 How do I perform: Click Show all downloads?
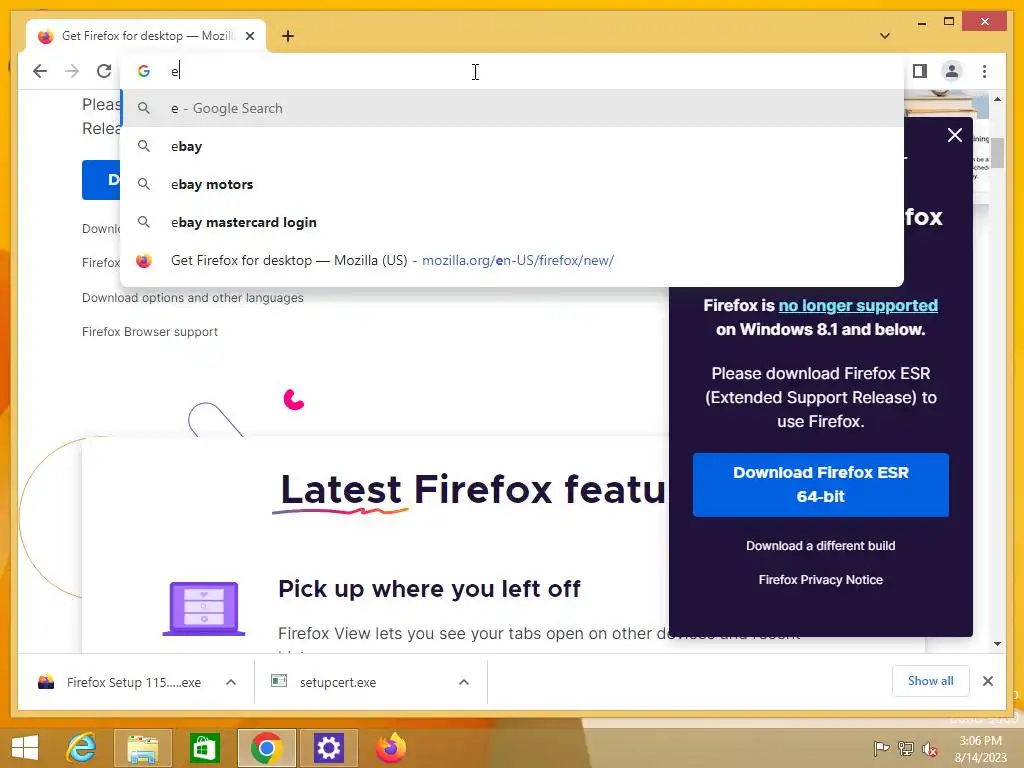click(x=931, y=681)
